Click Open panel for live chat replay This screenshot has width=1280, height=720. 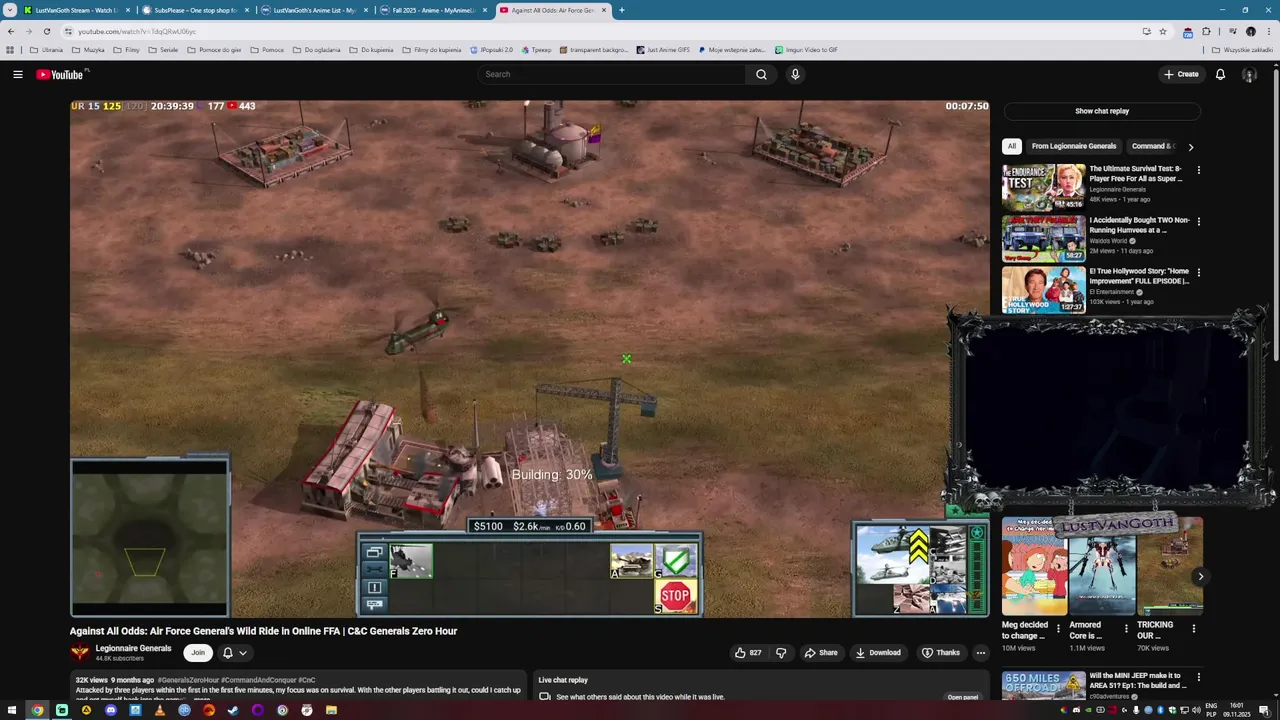963,697
